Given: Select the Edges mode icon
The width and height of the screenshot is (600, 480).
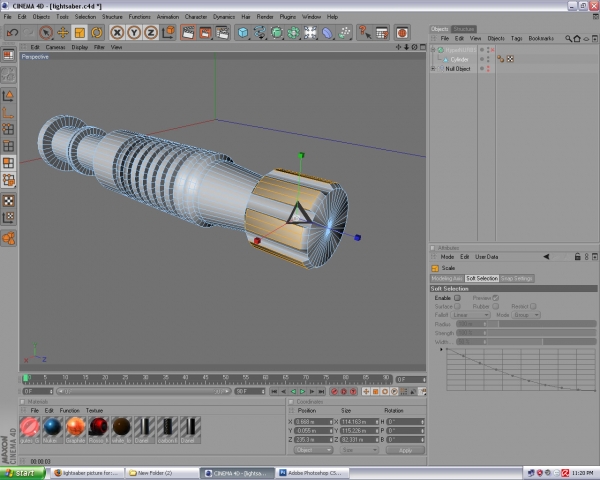Looking at the screenshot, I should pos(8,146).
